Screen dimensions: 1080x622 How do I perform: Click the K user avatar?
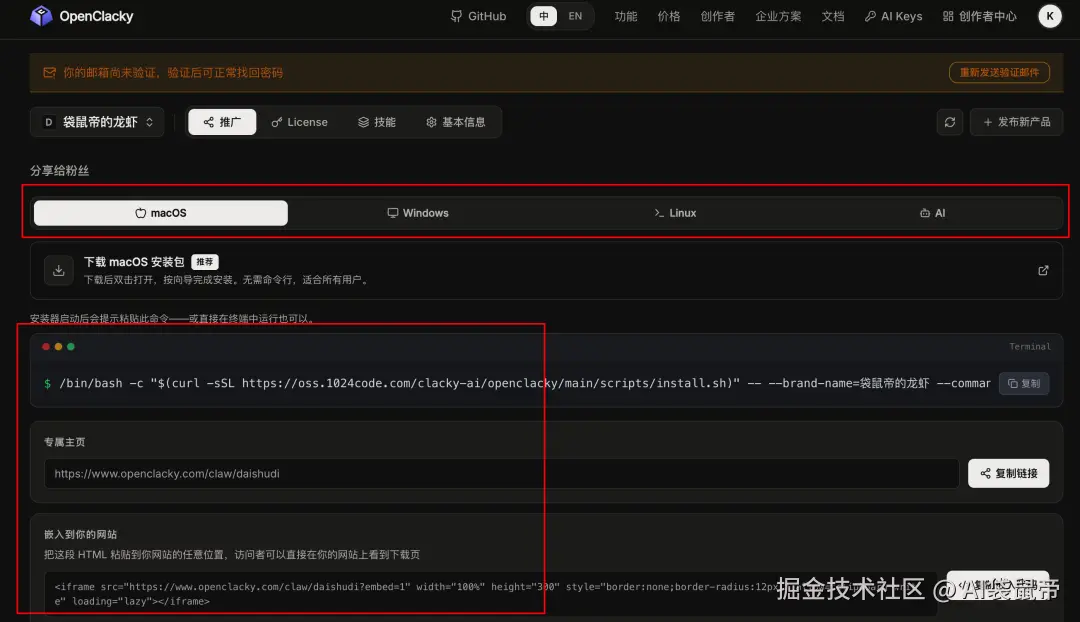(1050, 16)
